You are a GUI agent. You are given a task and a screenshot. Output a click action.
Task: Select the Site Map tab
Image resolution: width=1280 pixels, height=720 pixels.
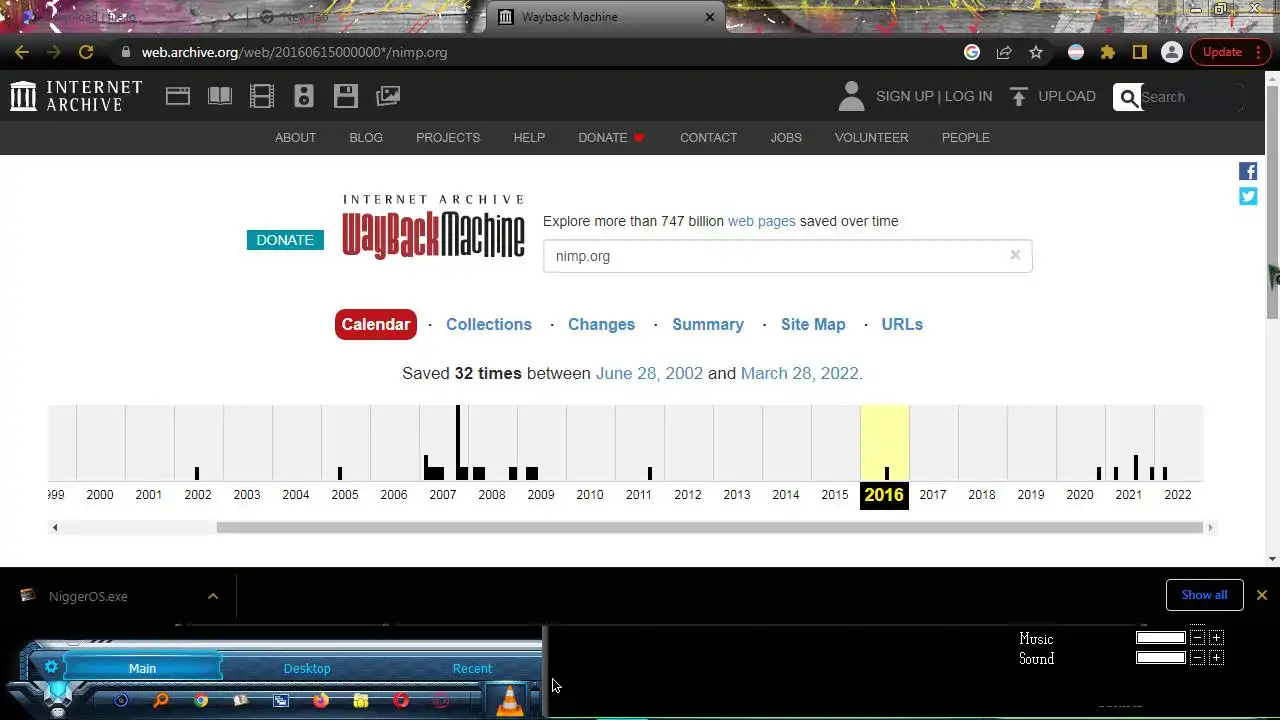[813, 324]
